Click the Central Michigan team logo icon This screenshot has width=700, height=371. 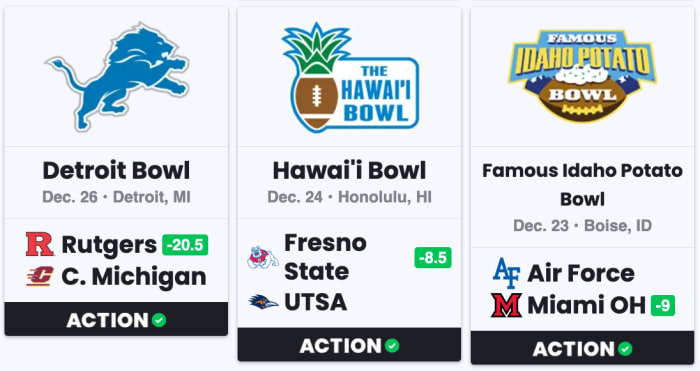[40, 276]
